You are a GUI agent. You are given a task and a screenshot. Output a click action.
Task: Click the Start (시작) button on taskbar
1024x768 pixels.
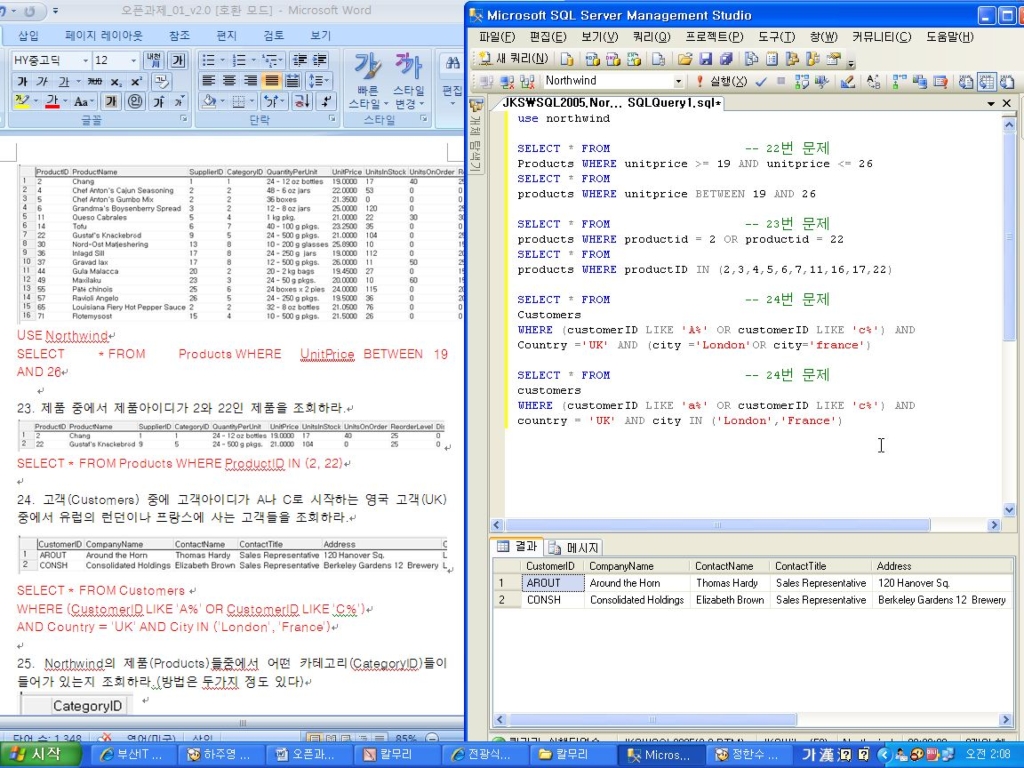(39, 754)
